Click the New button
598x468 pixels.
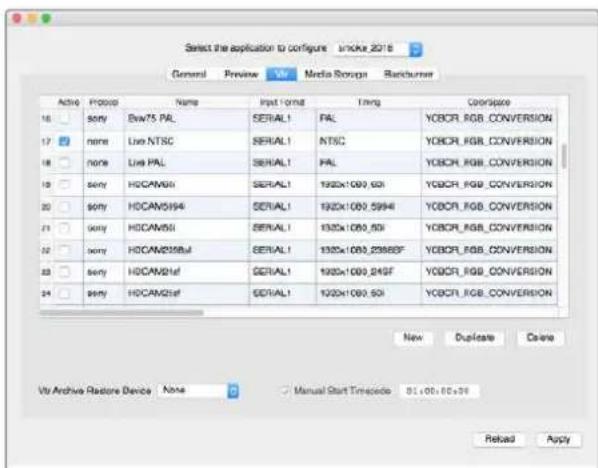(x=413, y=338)
